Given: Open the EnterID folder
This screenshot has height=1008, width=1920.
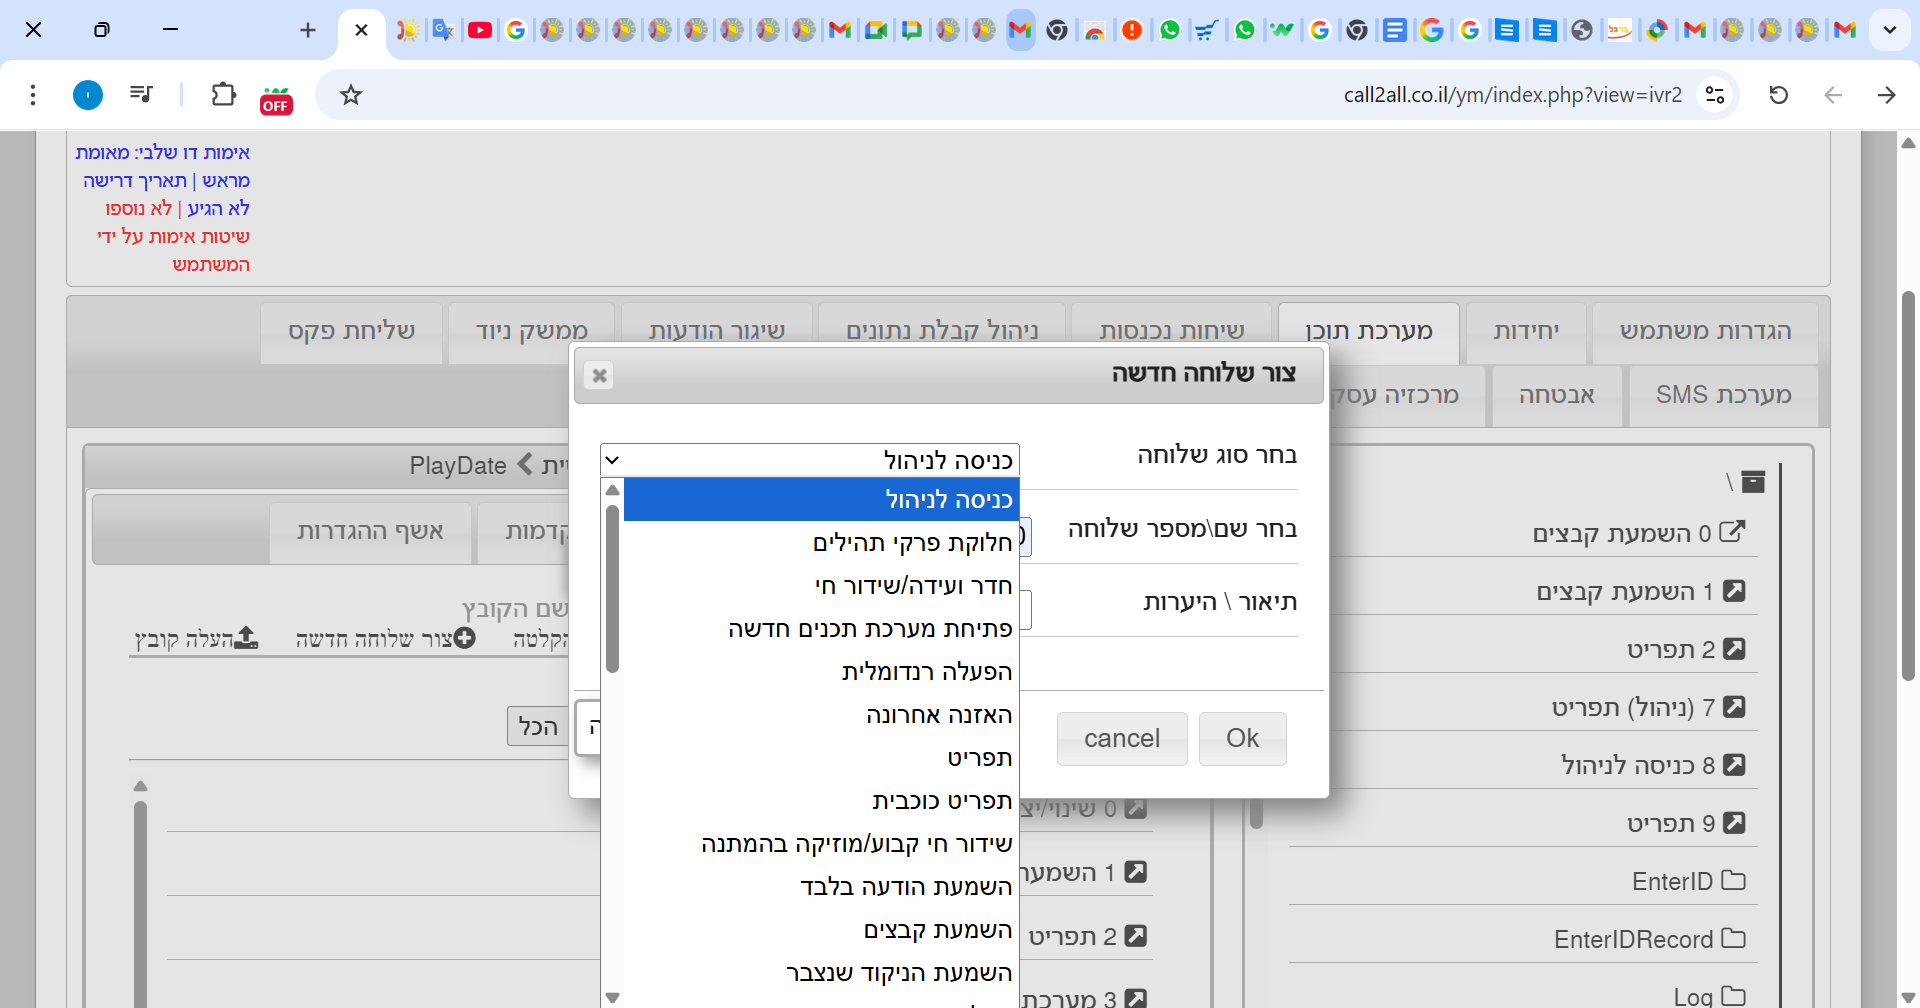Looking at the screenshot, I should [1733, 881].
